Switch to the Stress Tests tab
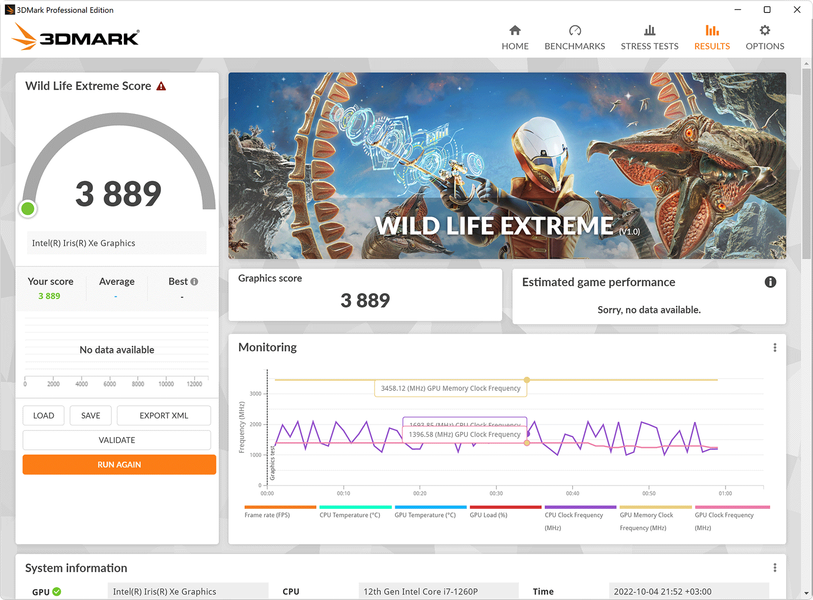 (649, 38)
